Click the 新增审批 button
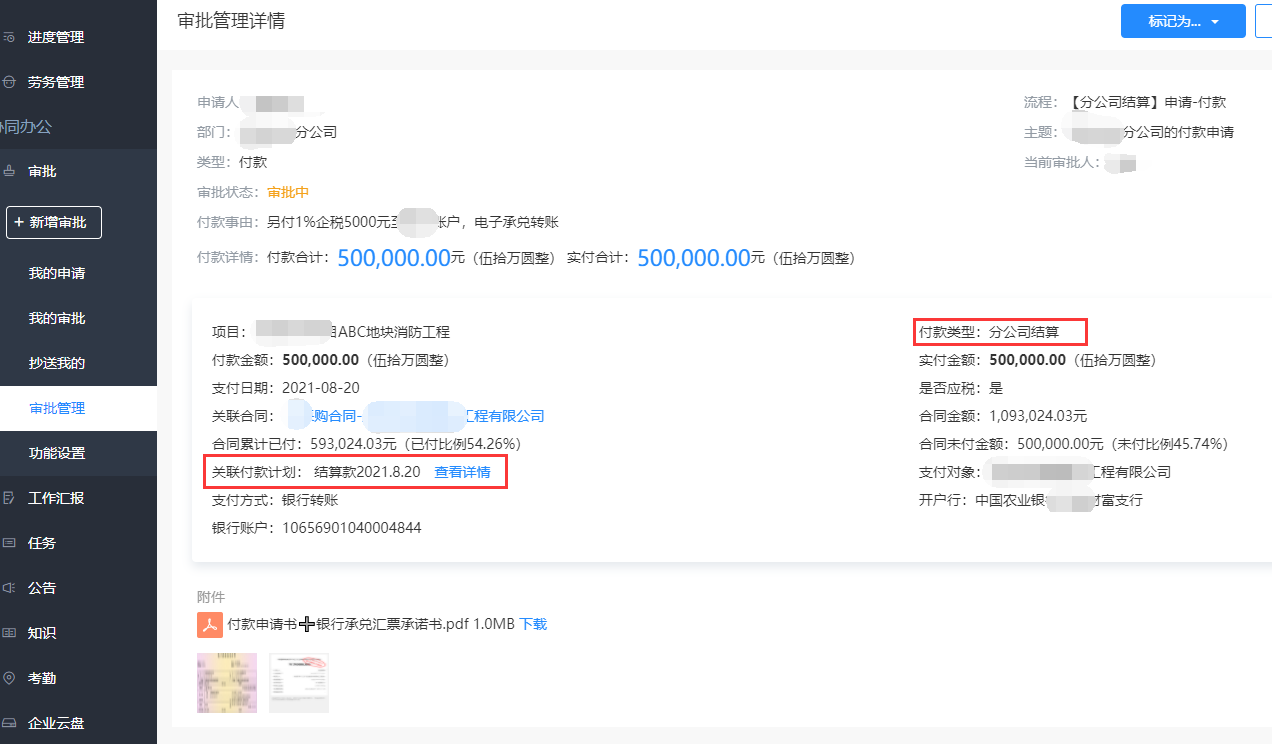1272x744 pixels. pos(54,223)
